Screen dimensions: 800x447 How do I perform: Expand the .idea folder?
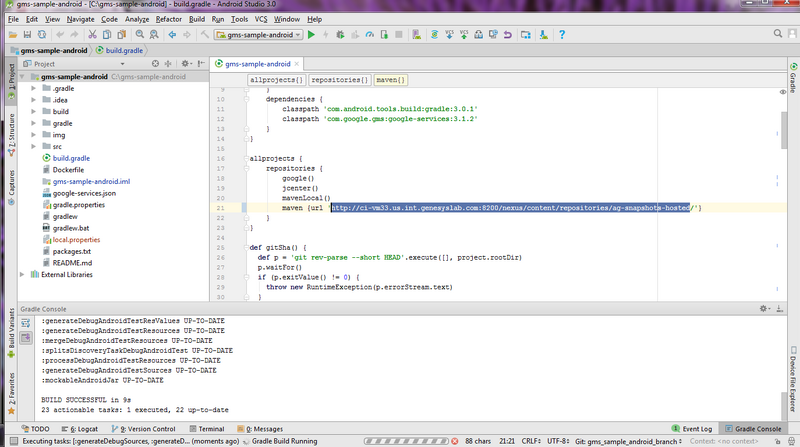[x=34, y=100]
